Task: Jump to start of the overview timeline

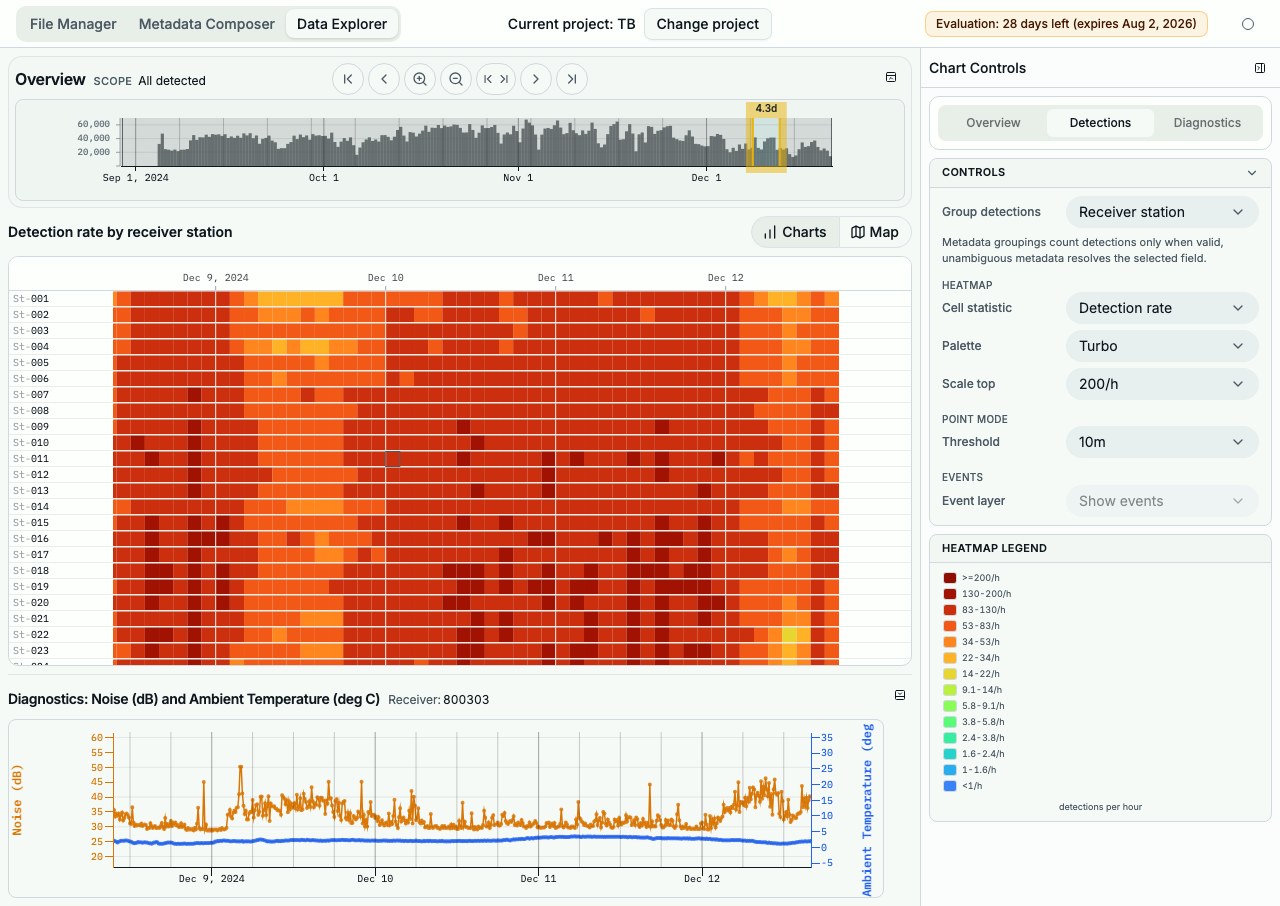Action: [348, 79]
